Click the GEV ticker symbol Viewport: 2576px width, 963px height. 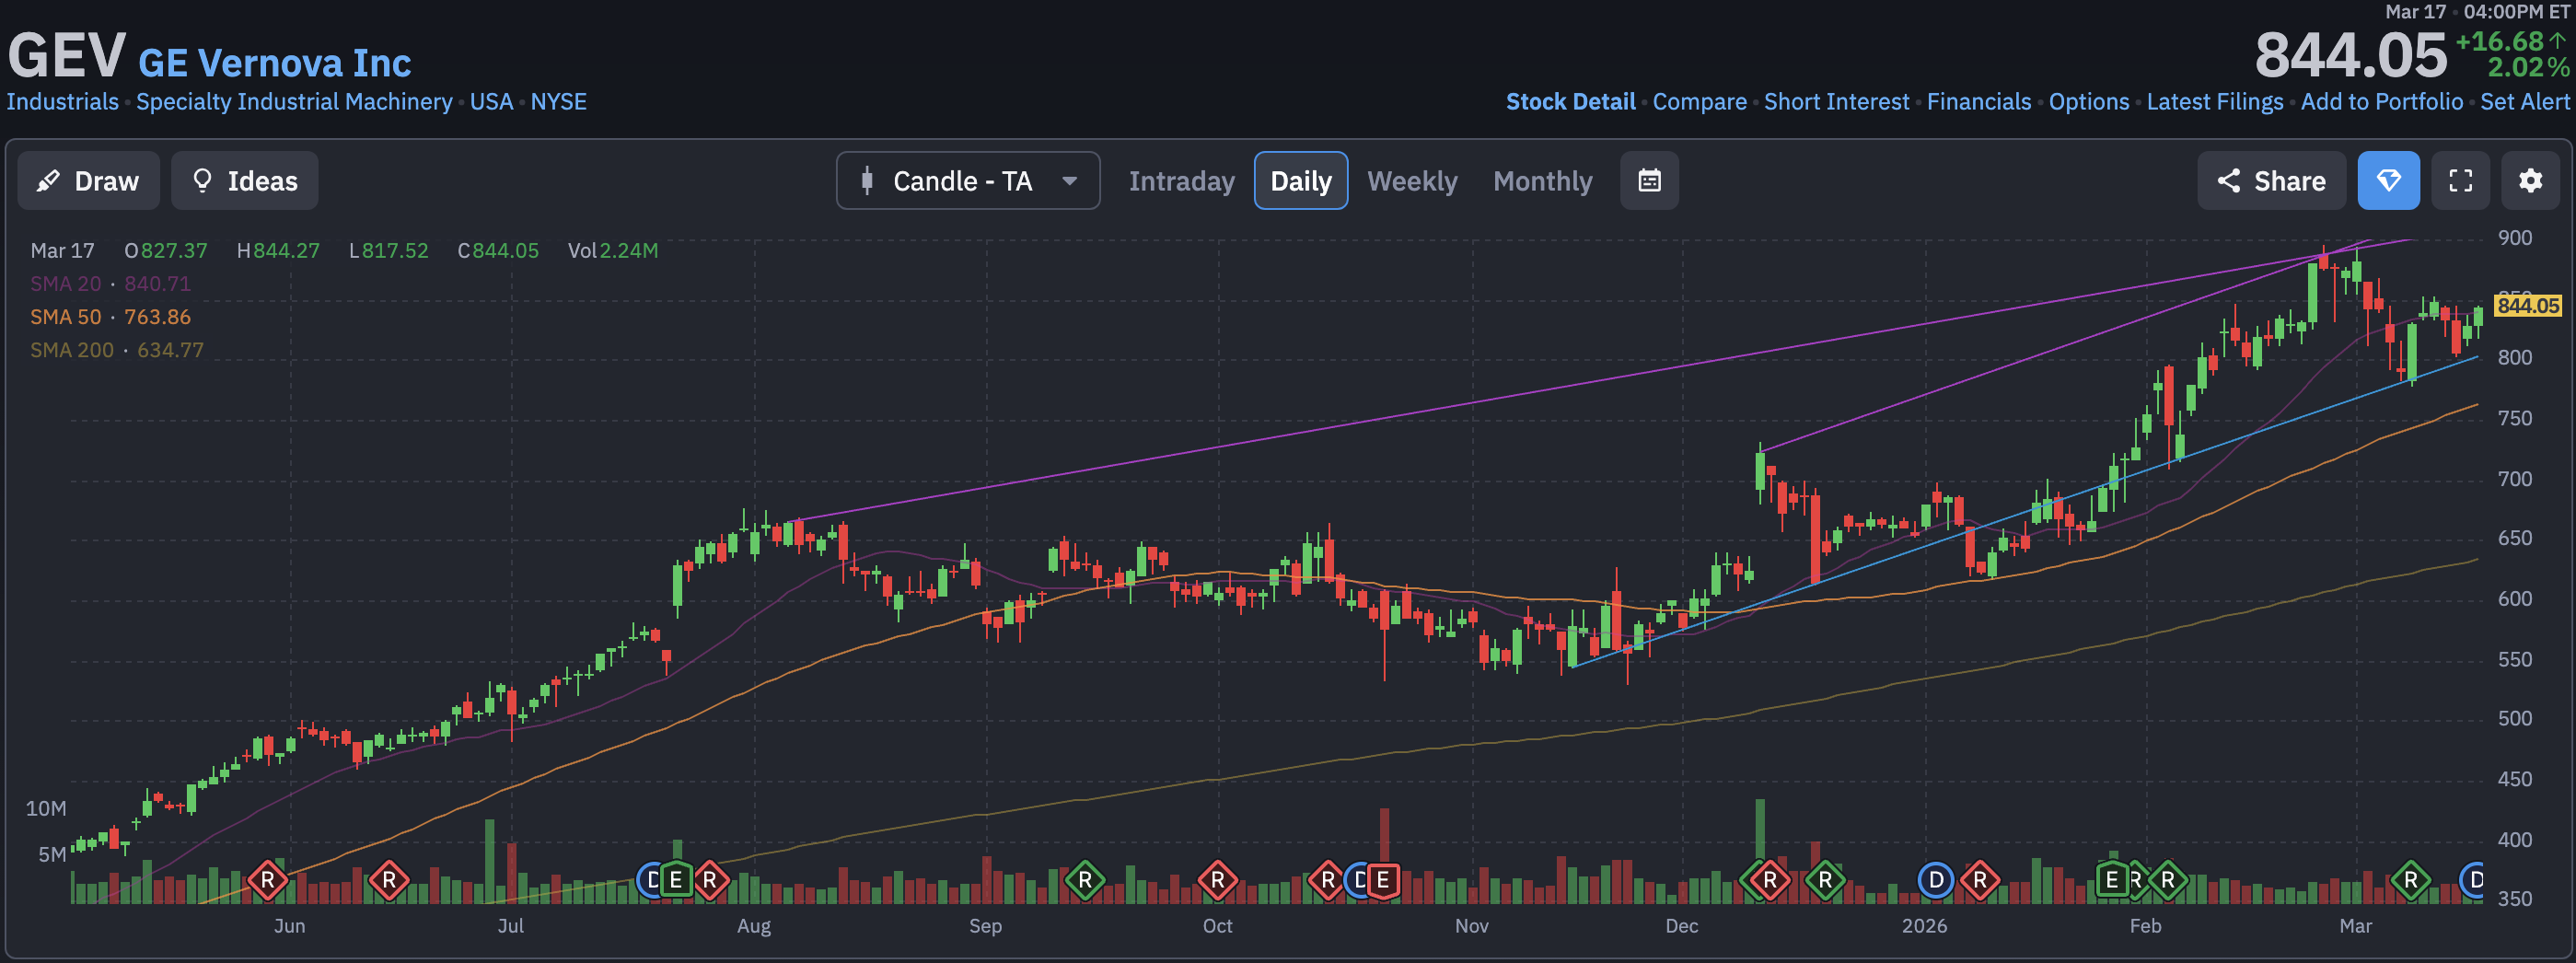click(x=67, y=56)
